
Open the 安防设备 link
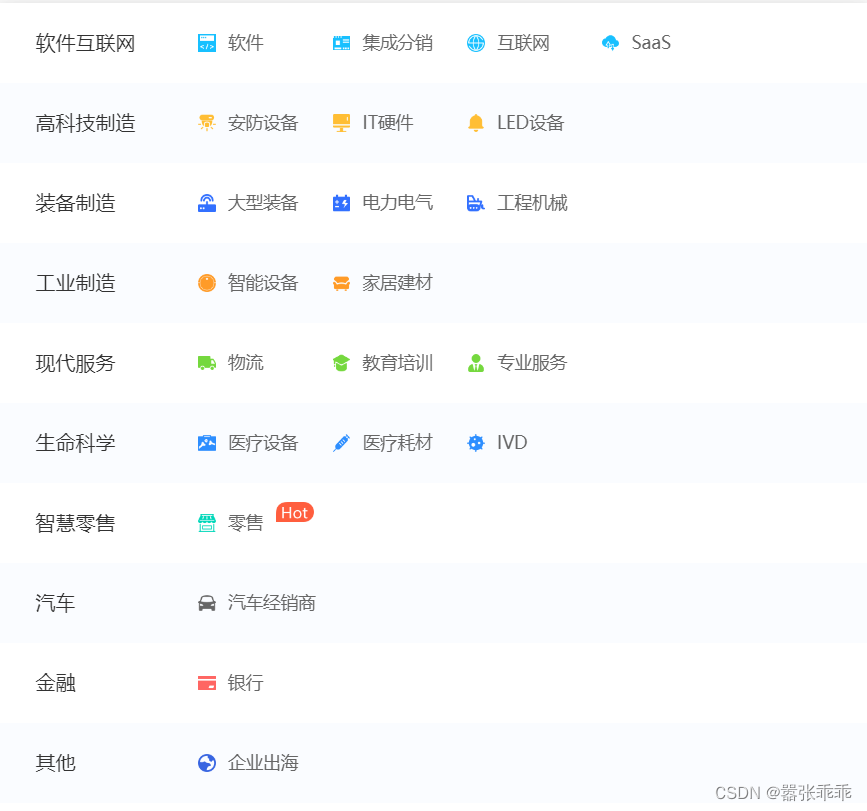pos(263,123)
